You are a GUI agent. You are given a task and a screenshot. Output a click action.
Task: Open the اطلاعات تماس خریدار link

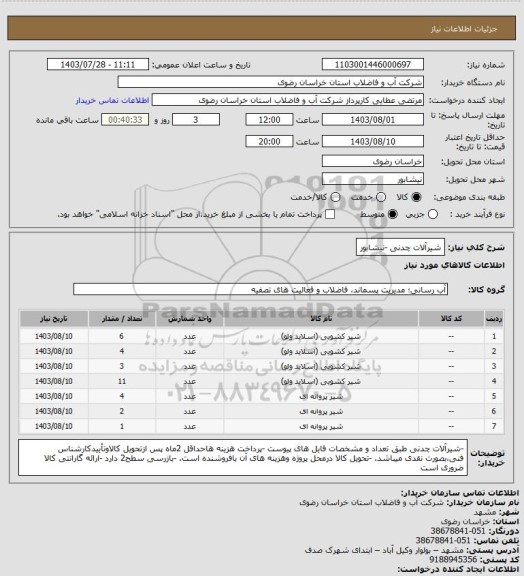[x=112, y=100]
